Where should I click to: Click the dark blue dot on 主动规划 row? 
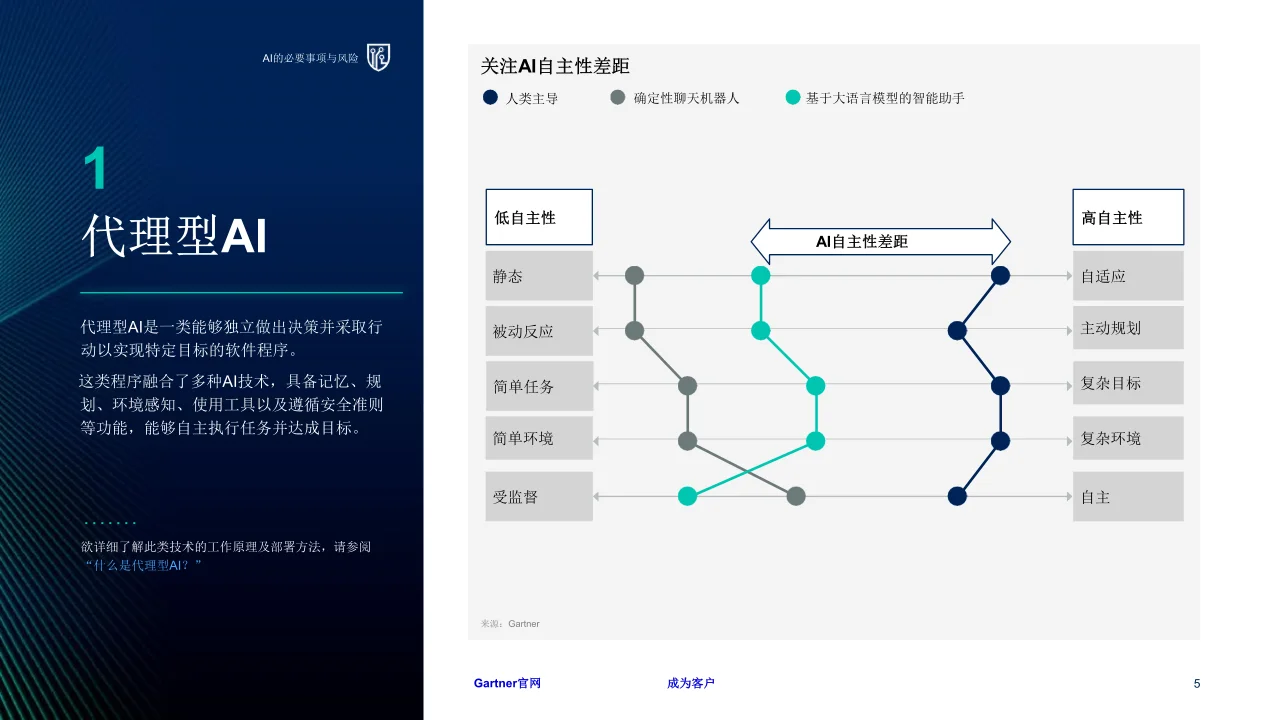[957, 330]
